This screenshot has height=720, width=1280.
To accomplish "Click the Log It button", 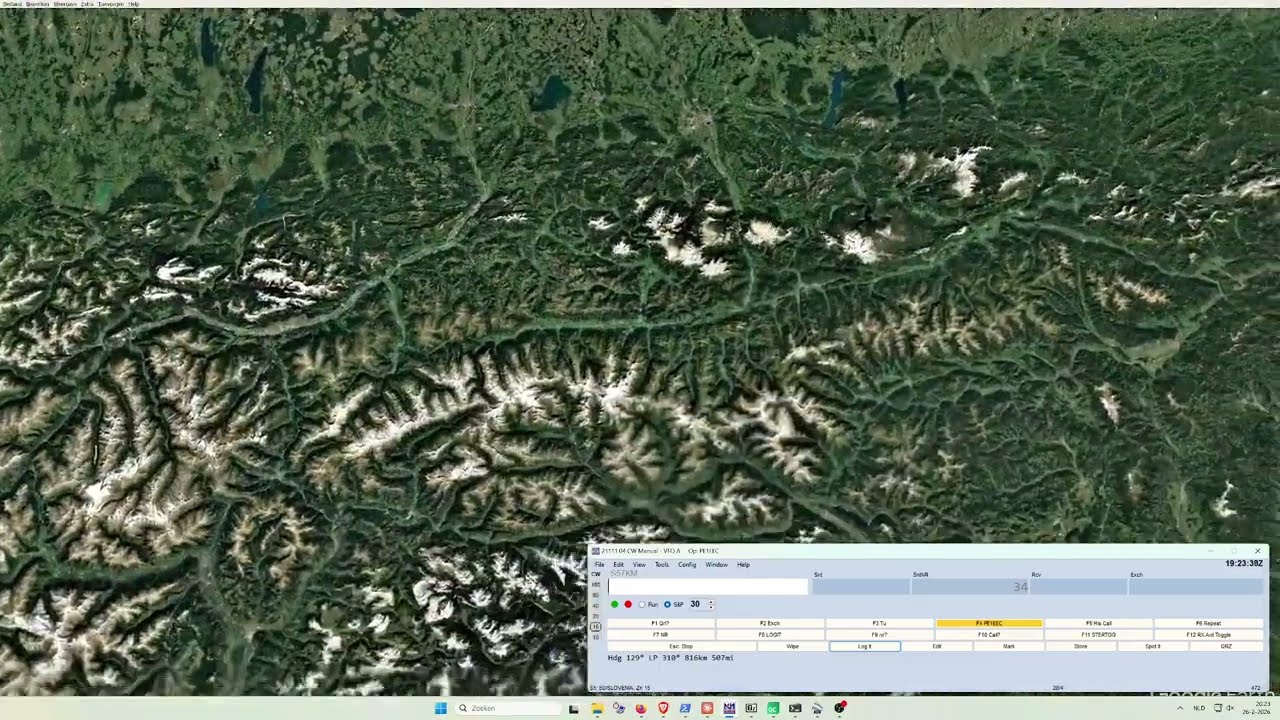I will coord(865,646).
